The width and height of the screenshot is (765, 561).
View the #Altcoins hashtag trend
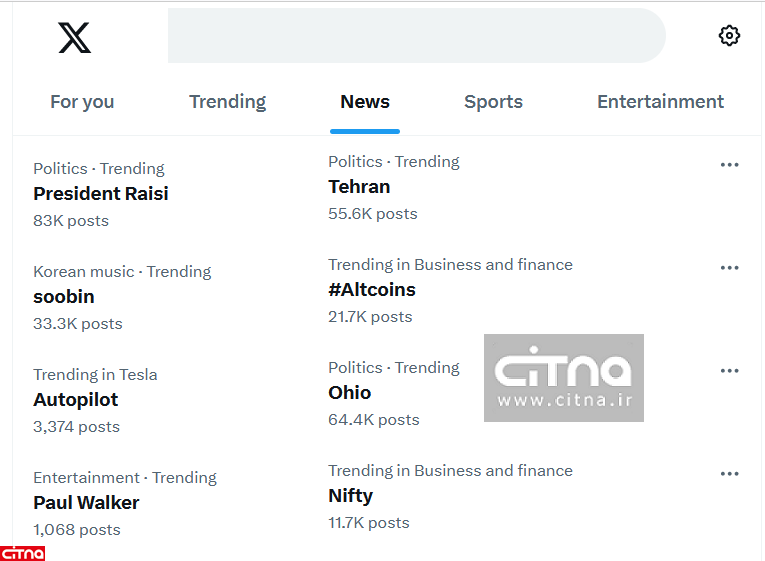click(372, 290)
